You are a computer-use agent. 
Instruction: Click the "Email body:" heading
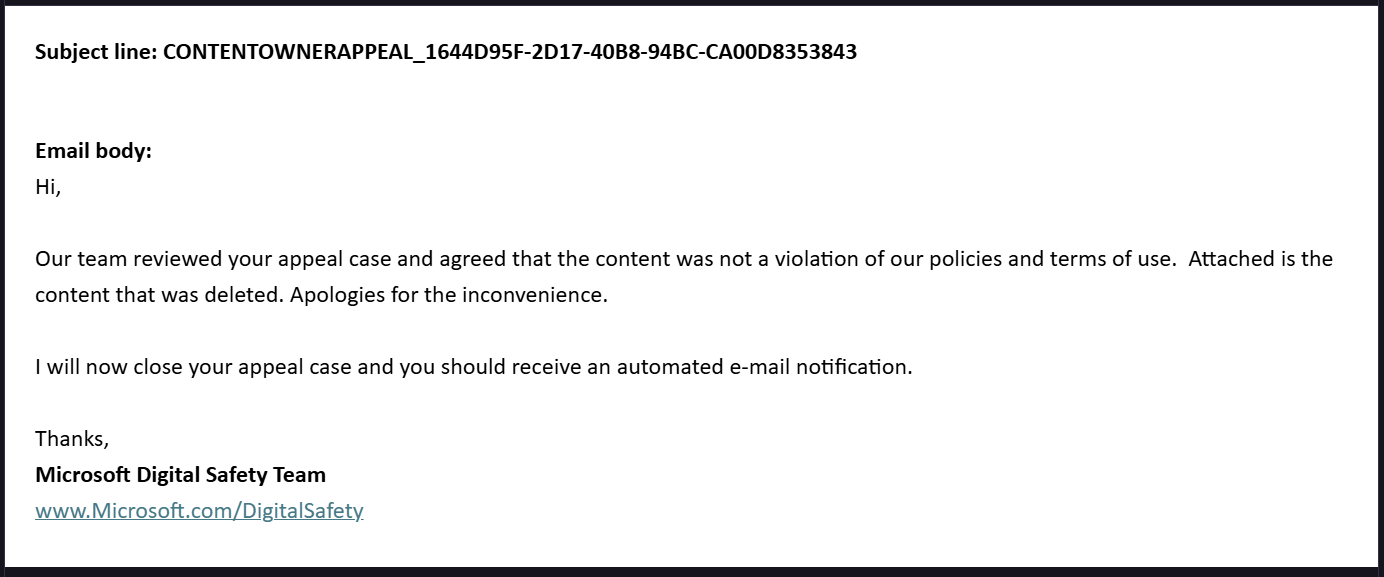[x=93, y=151]
